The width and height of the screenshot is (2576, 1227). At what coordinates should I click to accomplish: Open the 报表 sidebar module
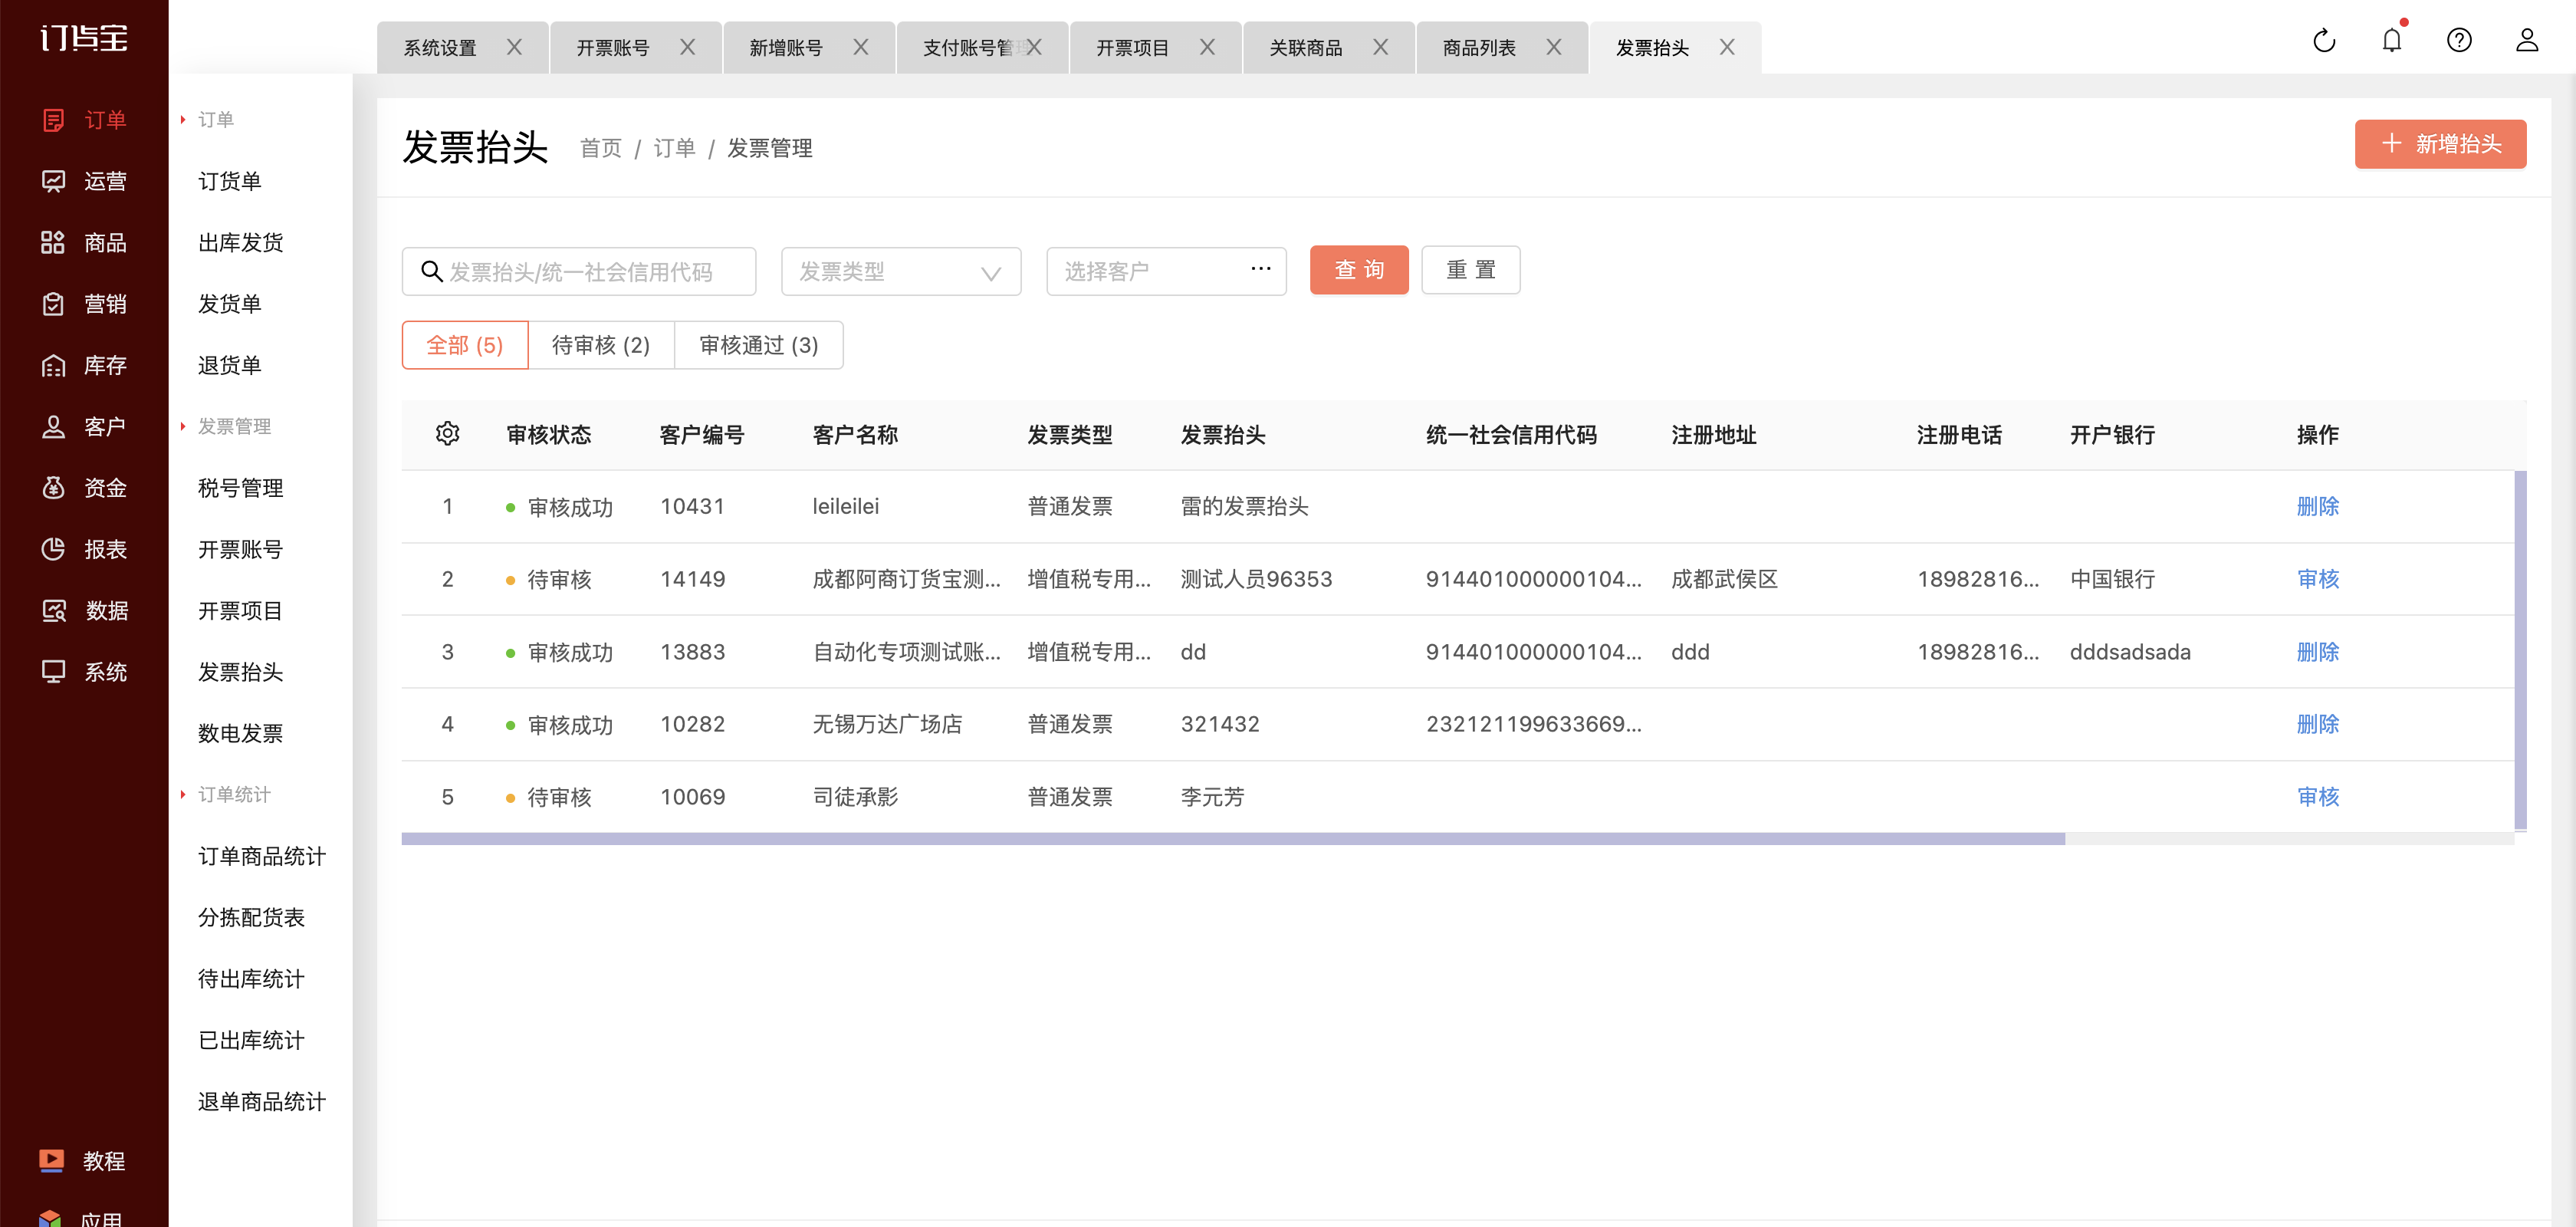pyautogui.click(x=84, y=549)
